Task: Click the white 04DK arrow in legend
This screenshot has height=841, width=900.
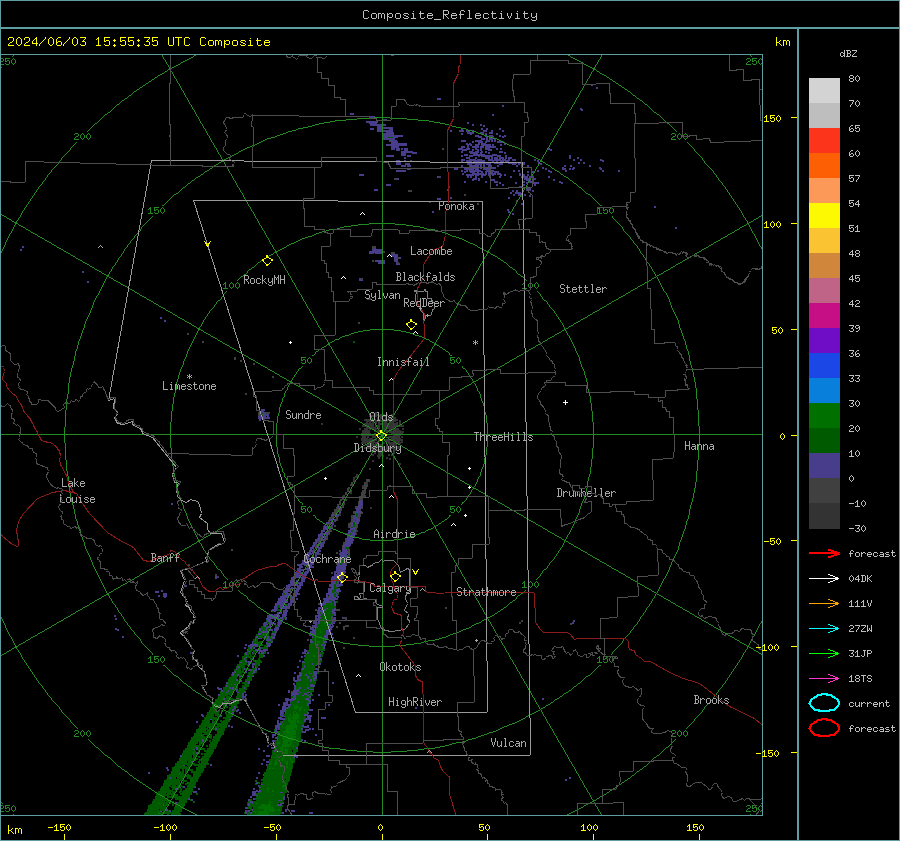Action: pos(824,578)
